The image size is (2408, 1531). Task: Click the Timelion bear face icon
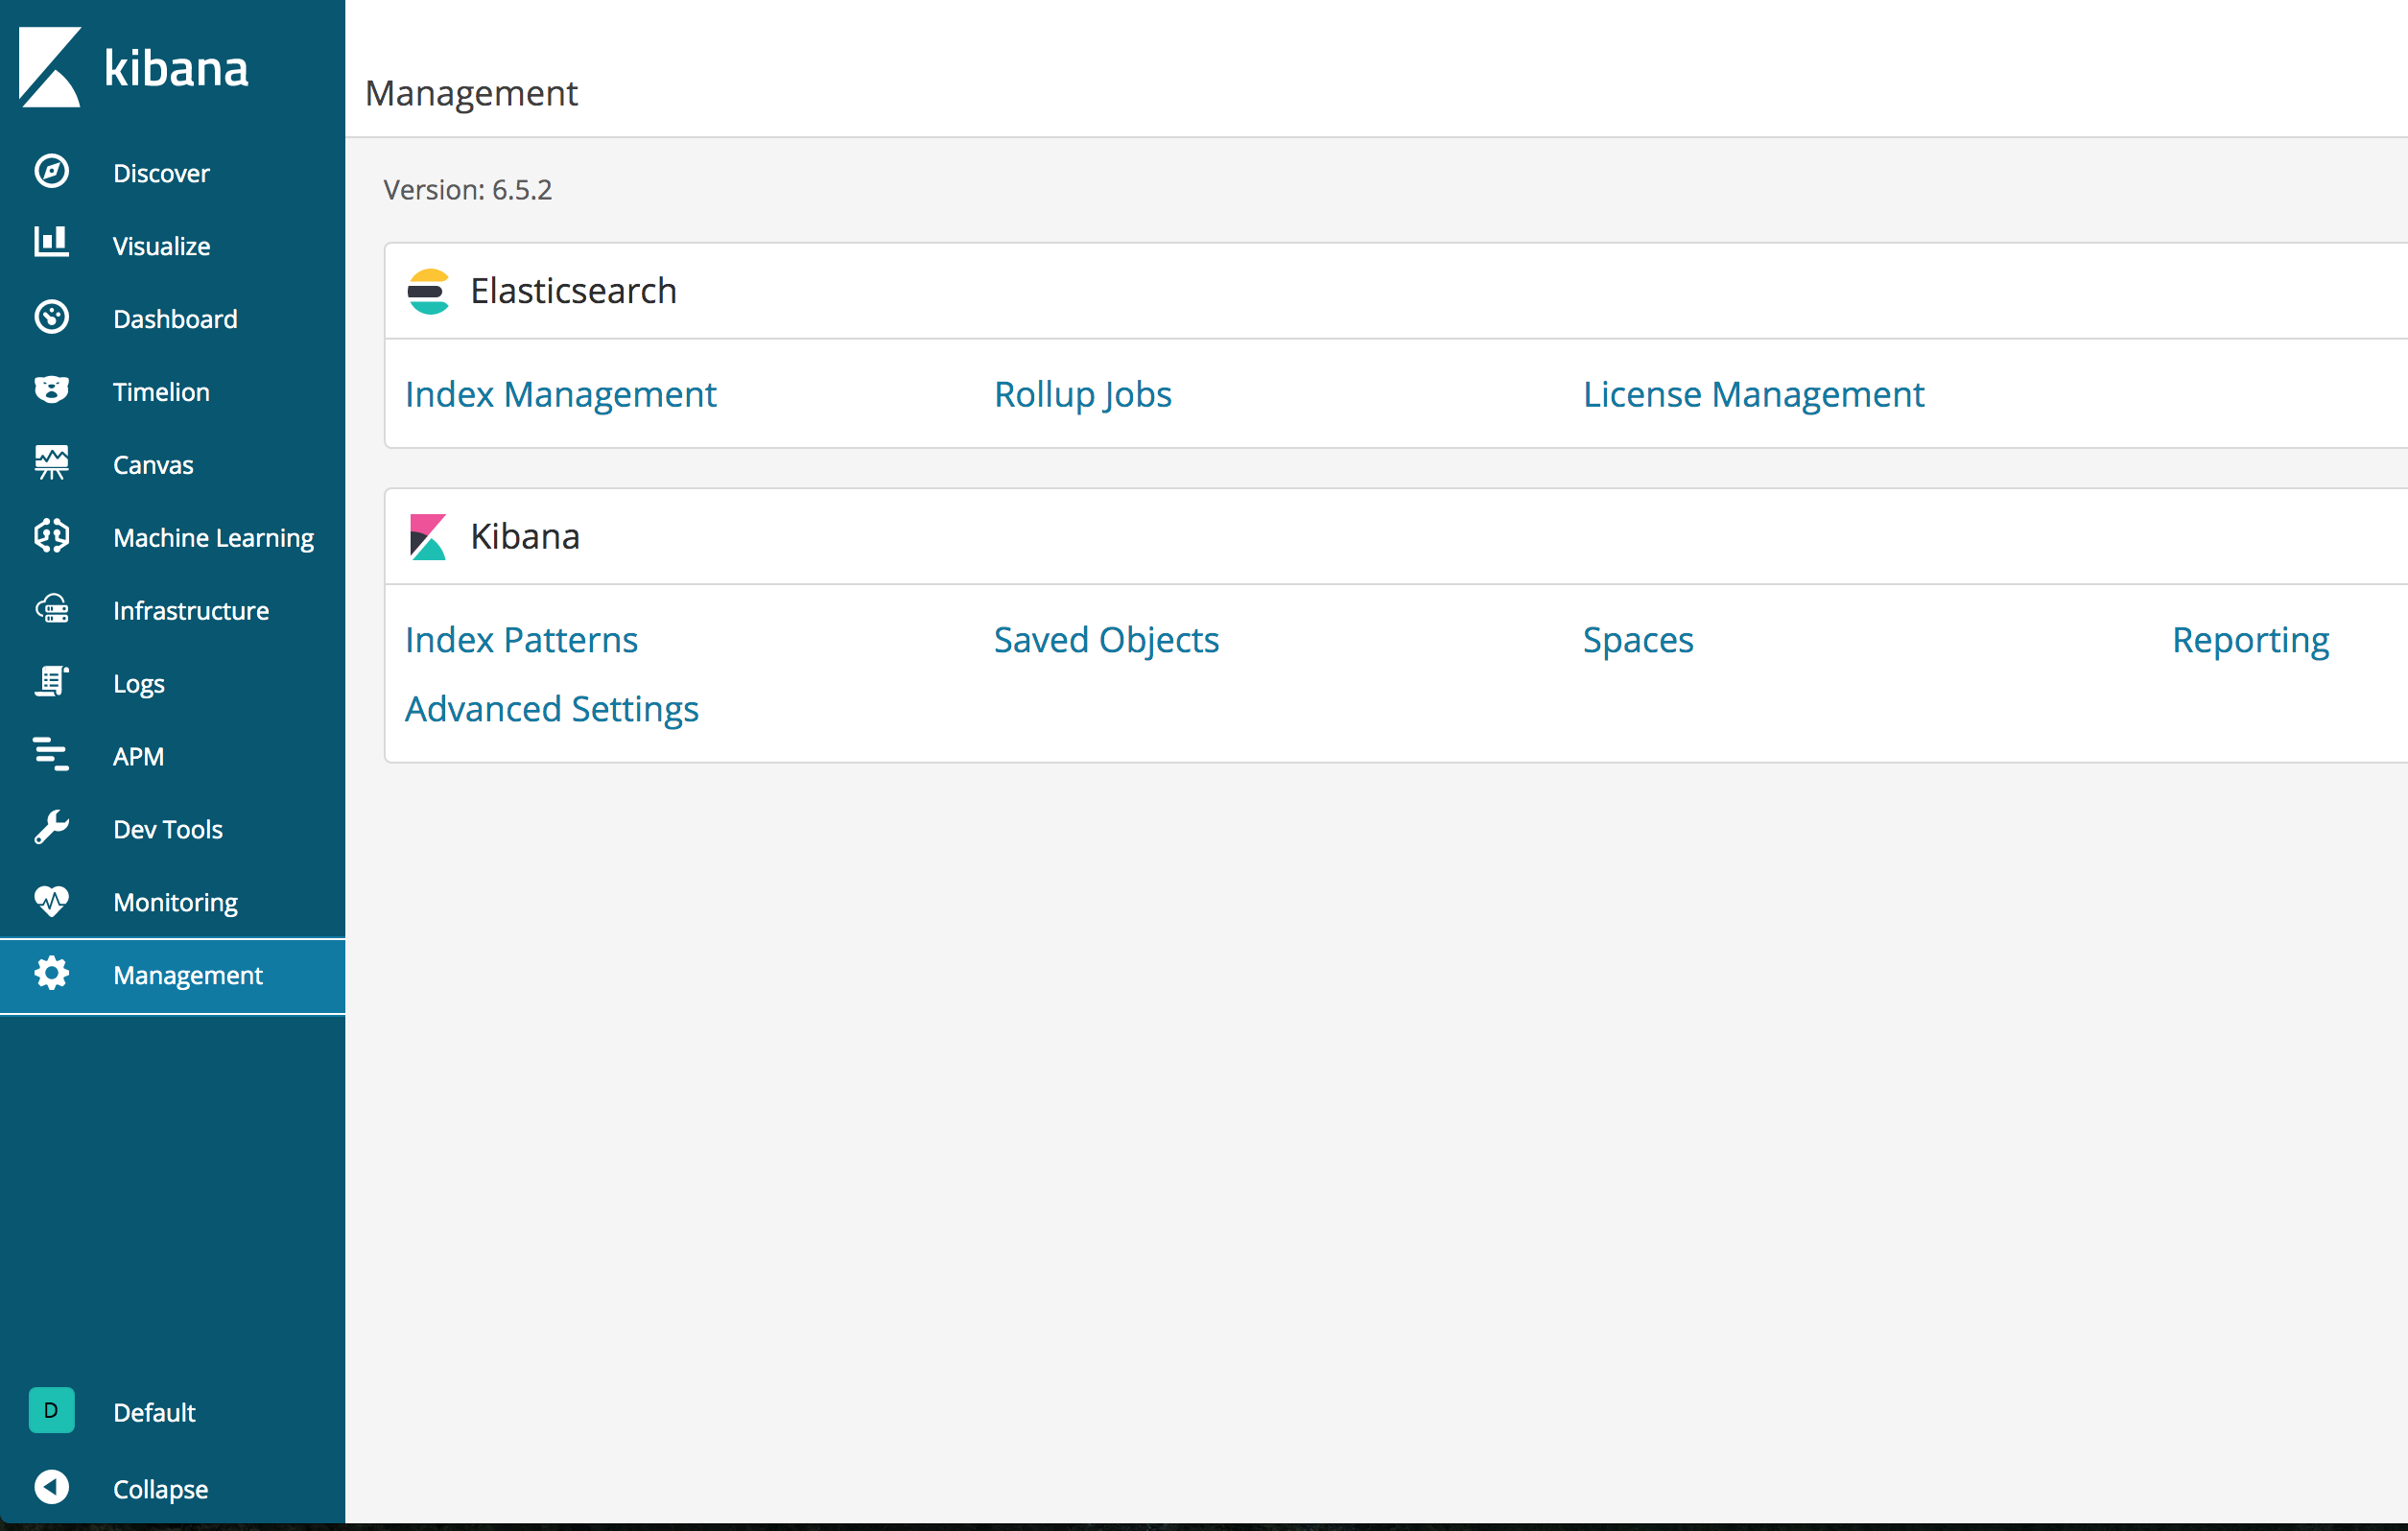pos(51,390)
